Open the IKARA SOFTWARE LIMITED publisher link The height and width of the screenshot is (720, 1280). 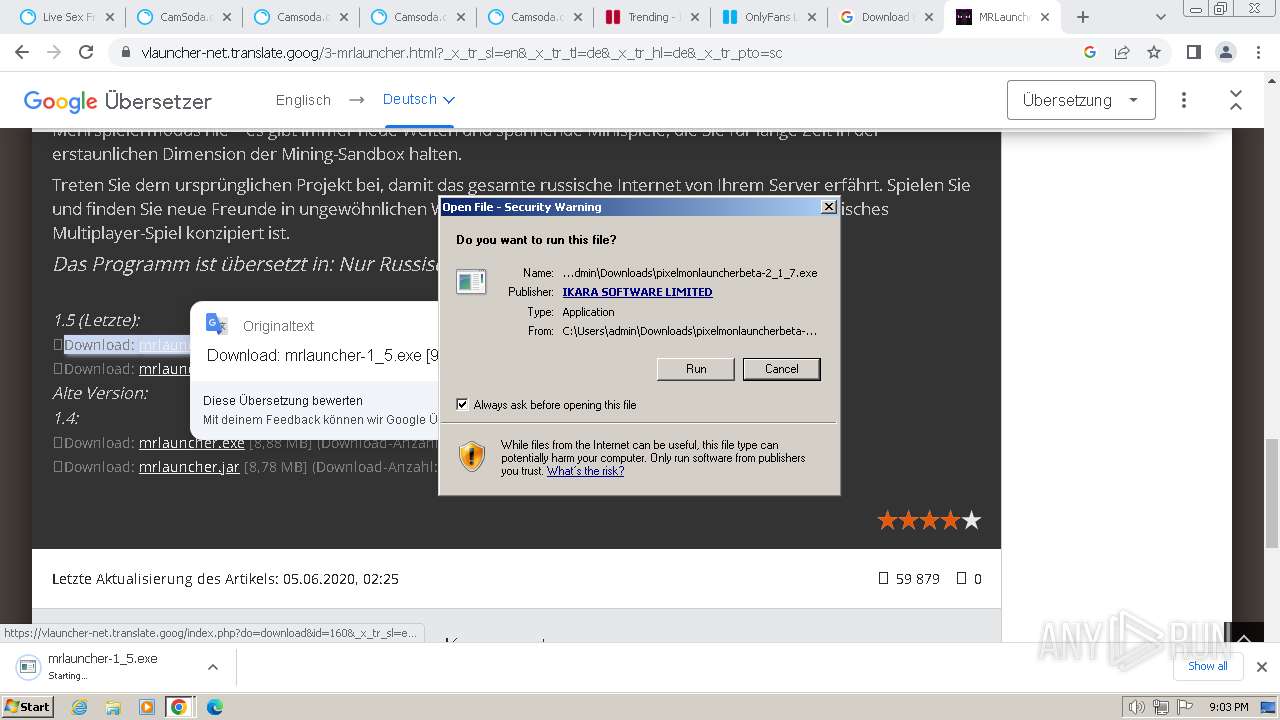[x=637, y=292]
